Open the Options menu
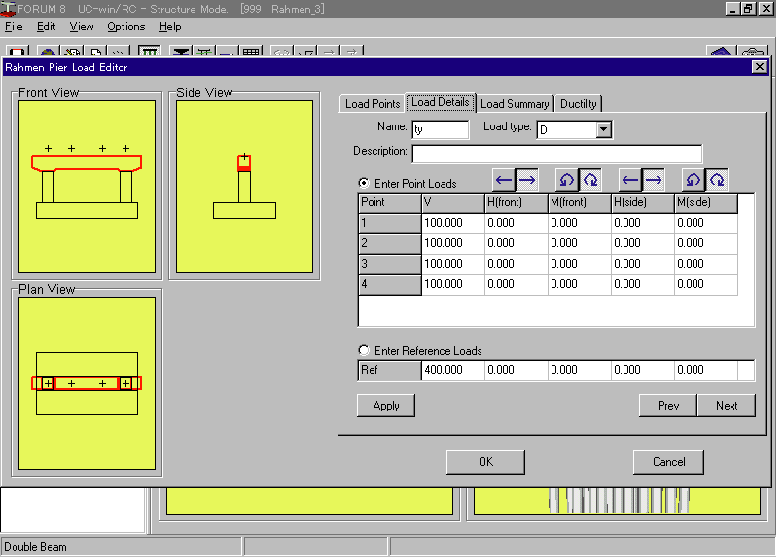The height and width of the screenshot is (558, 776). [126, 27]
